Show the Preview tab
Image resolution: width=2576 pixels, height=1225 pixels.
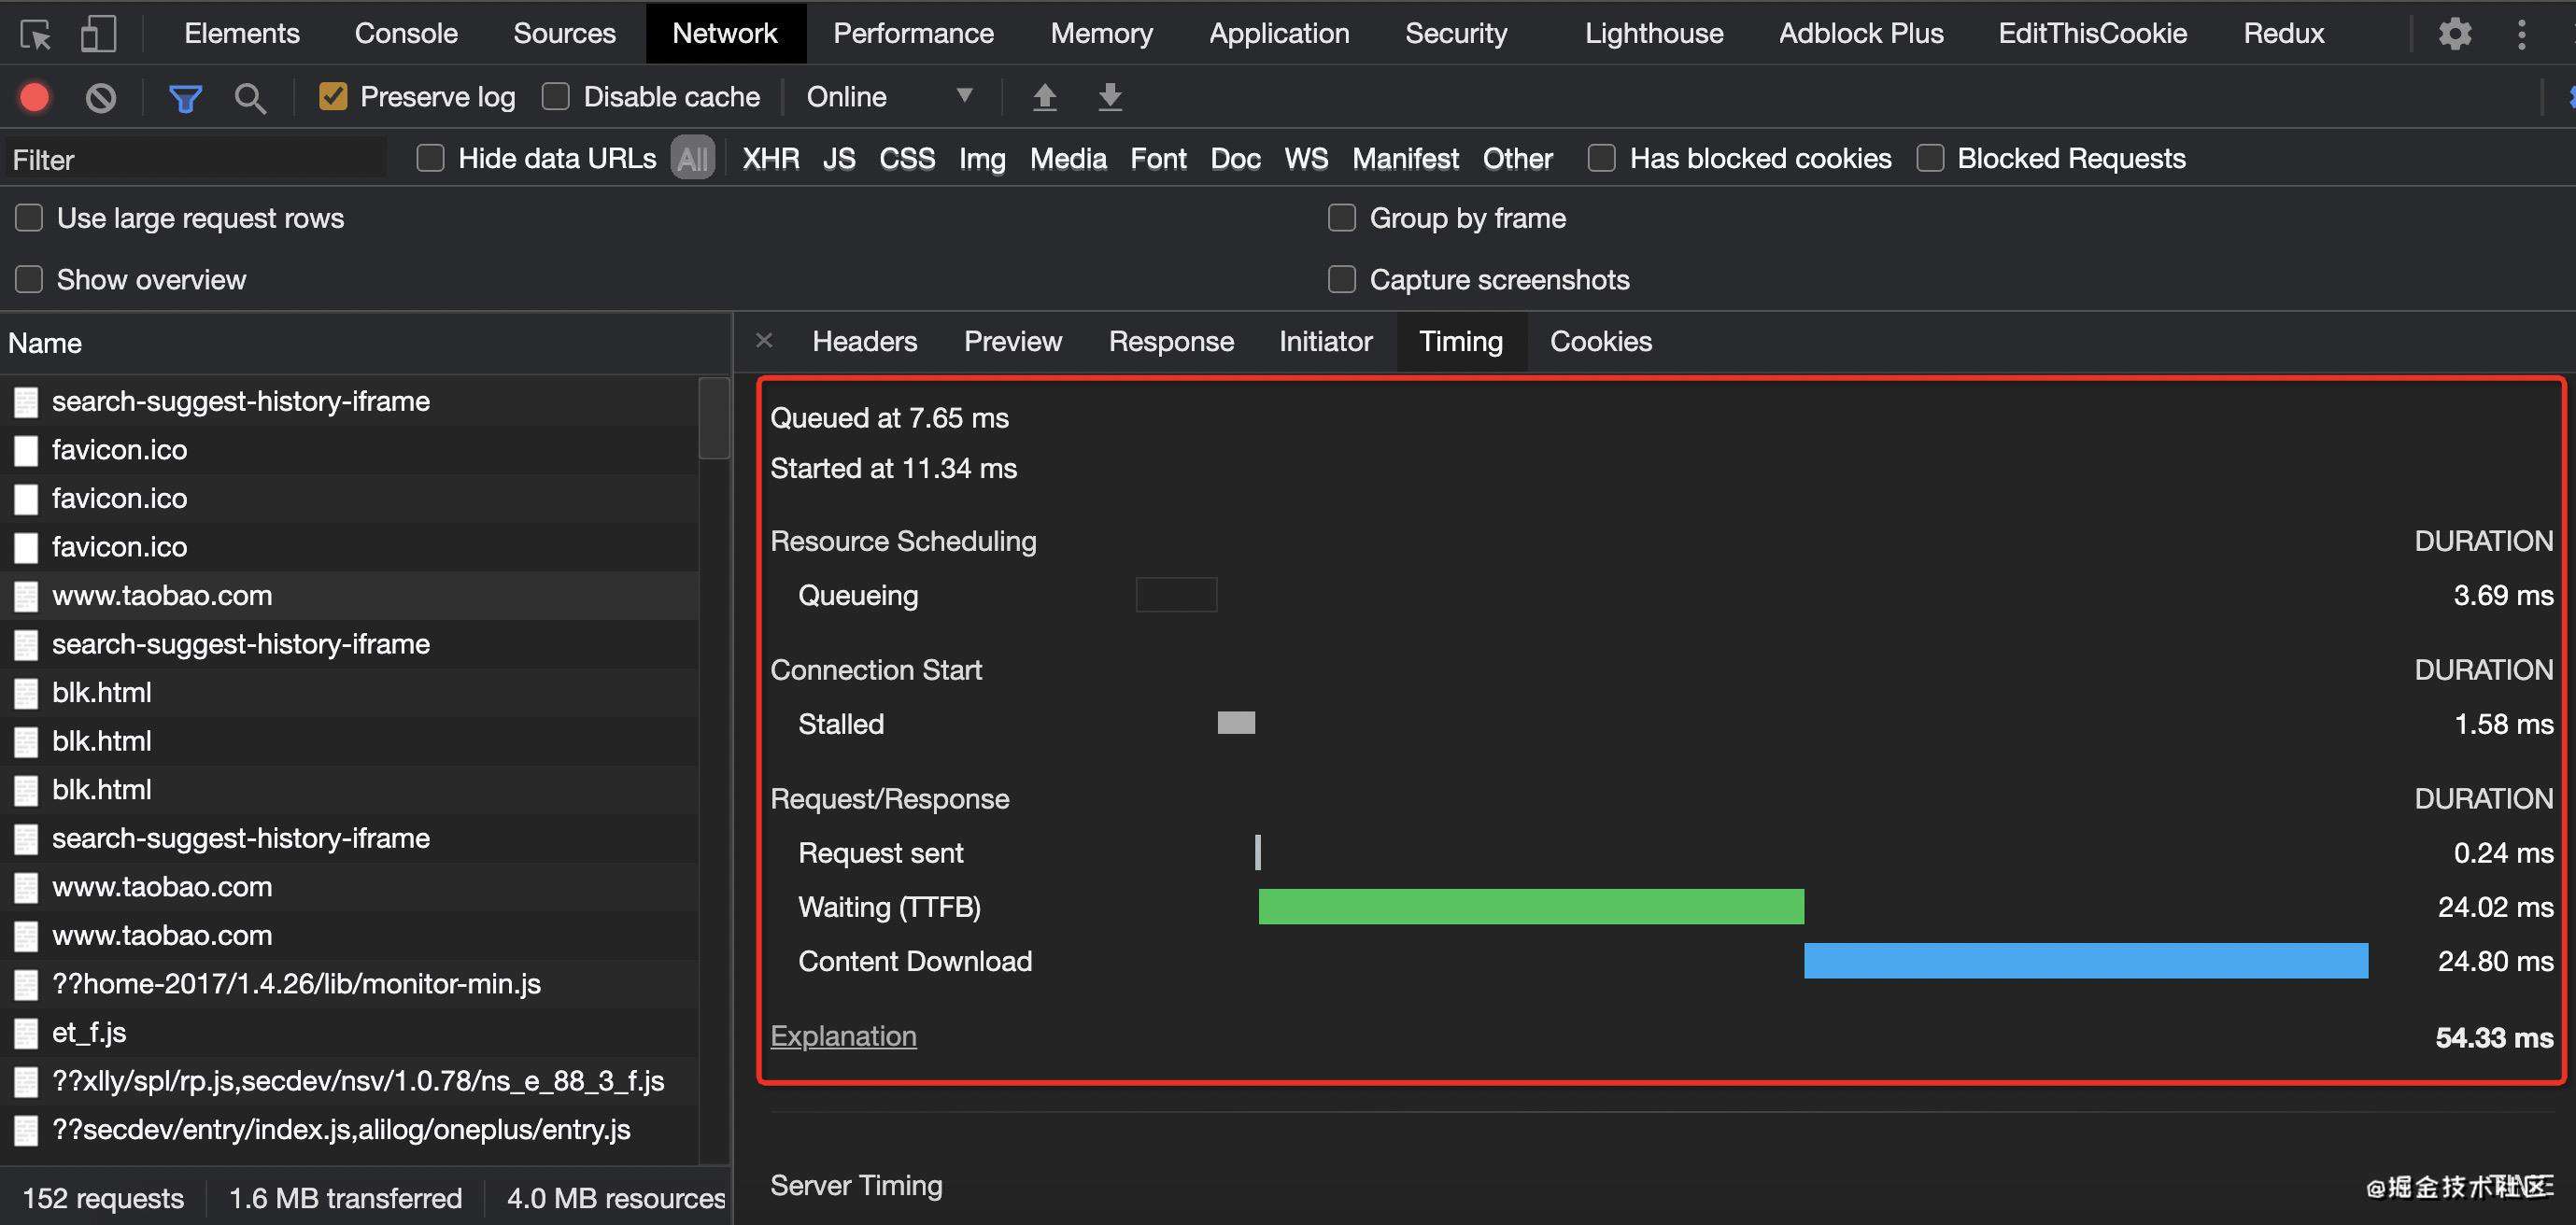(1012, 341)
